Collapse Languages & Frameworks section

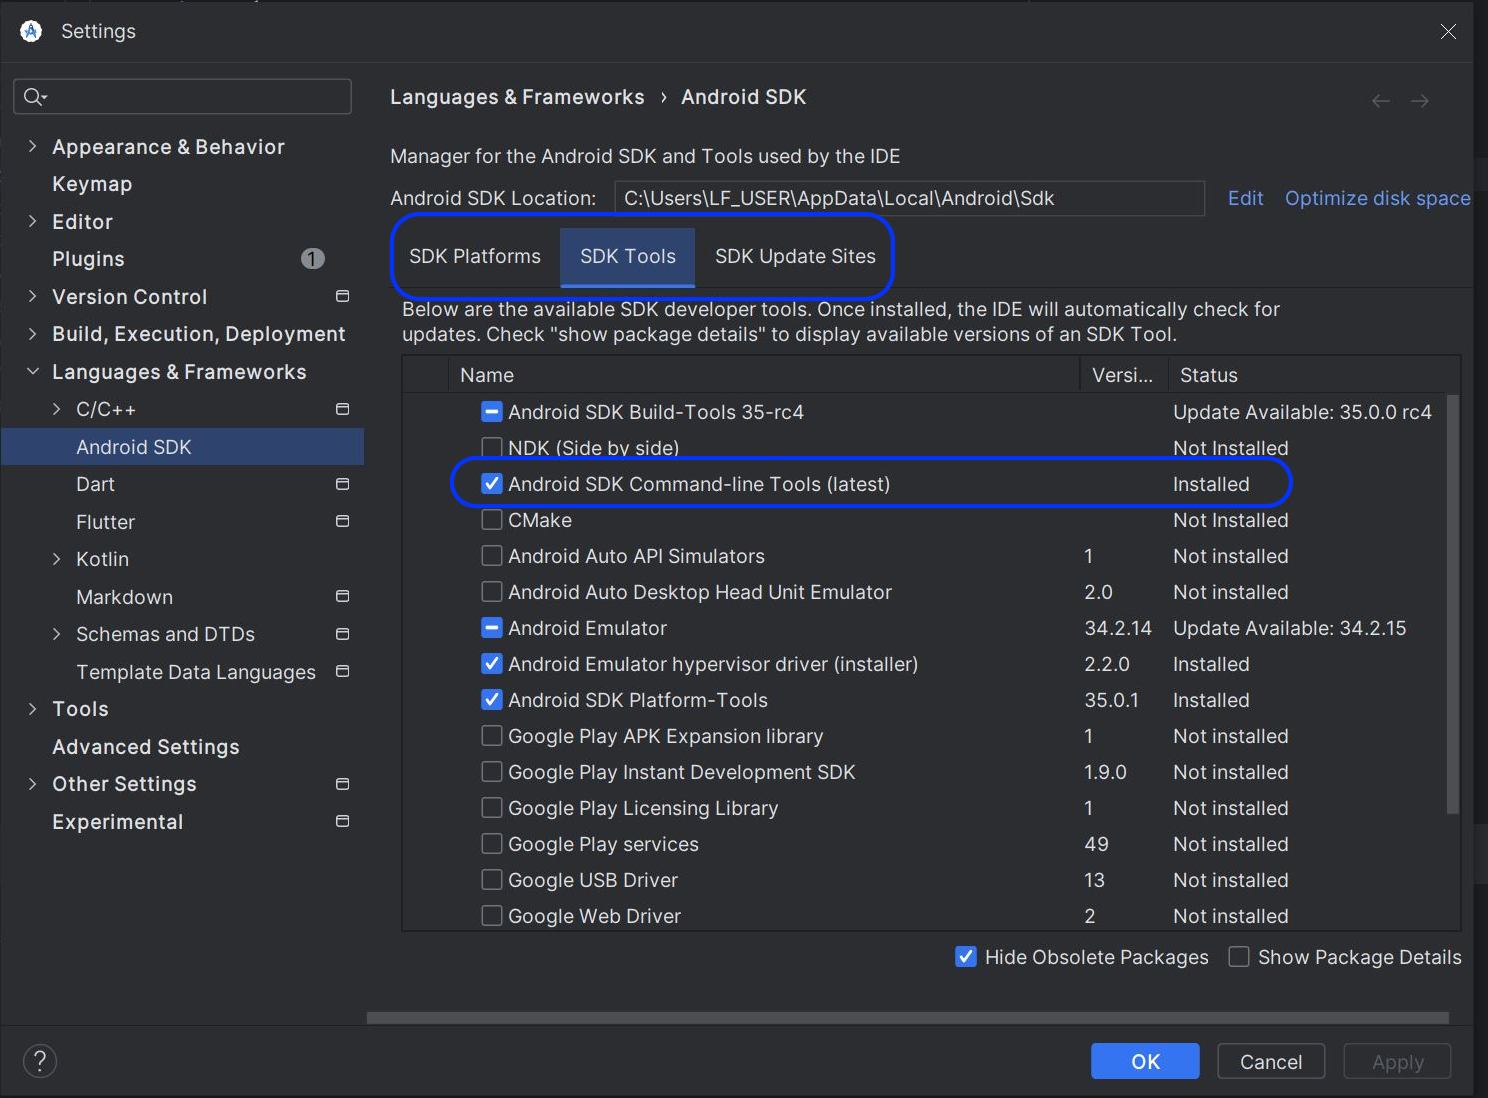click(x=32, y=372)
